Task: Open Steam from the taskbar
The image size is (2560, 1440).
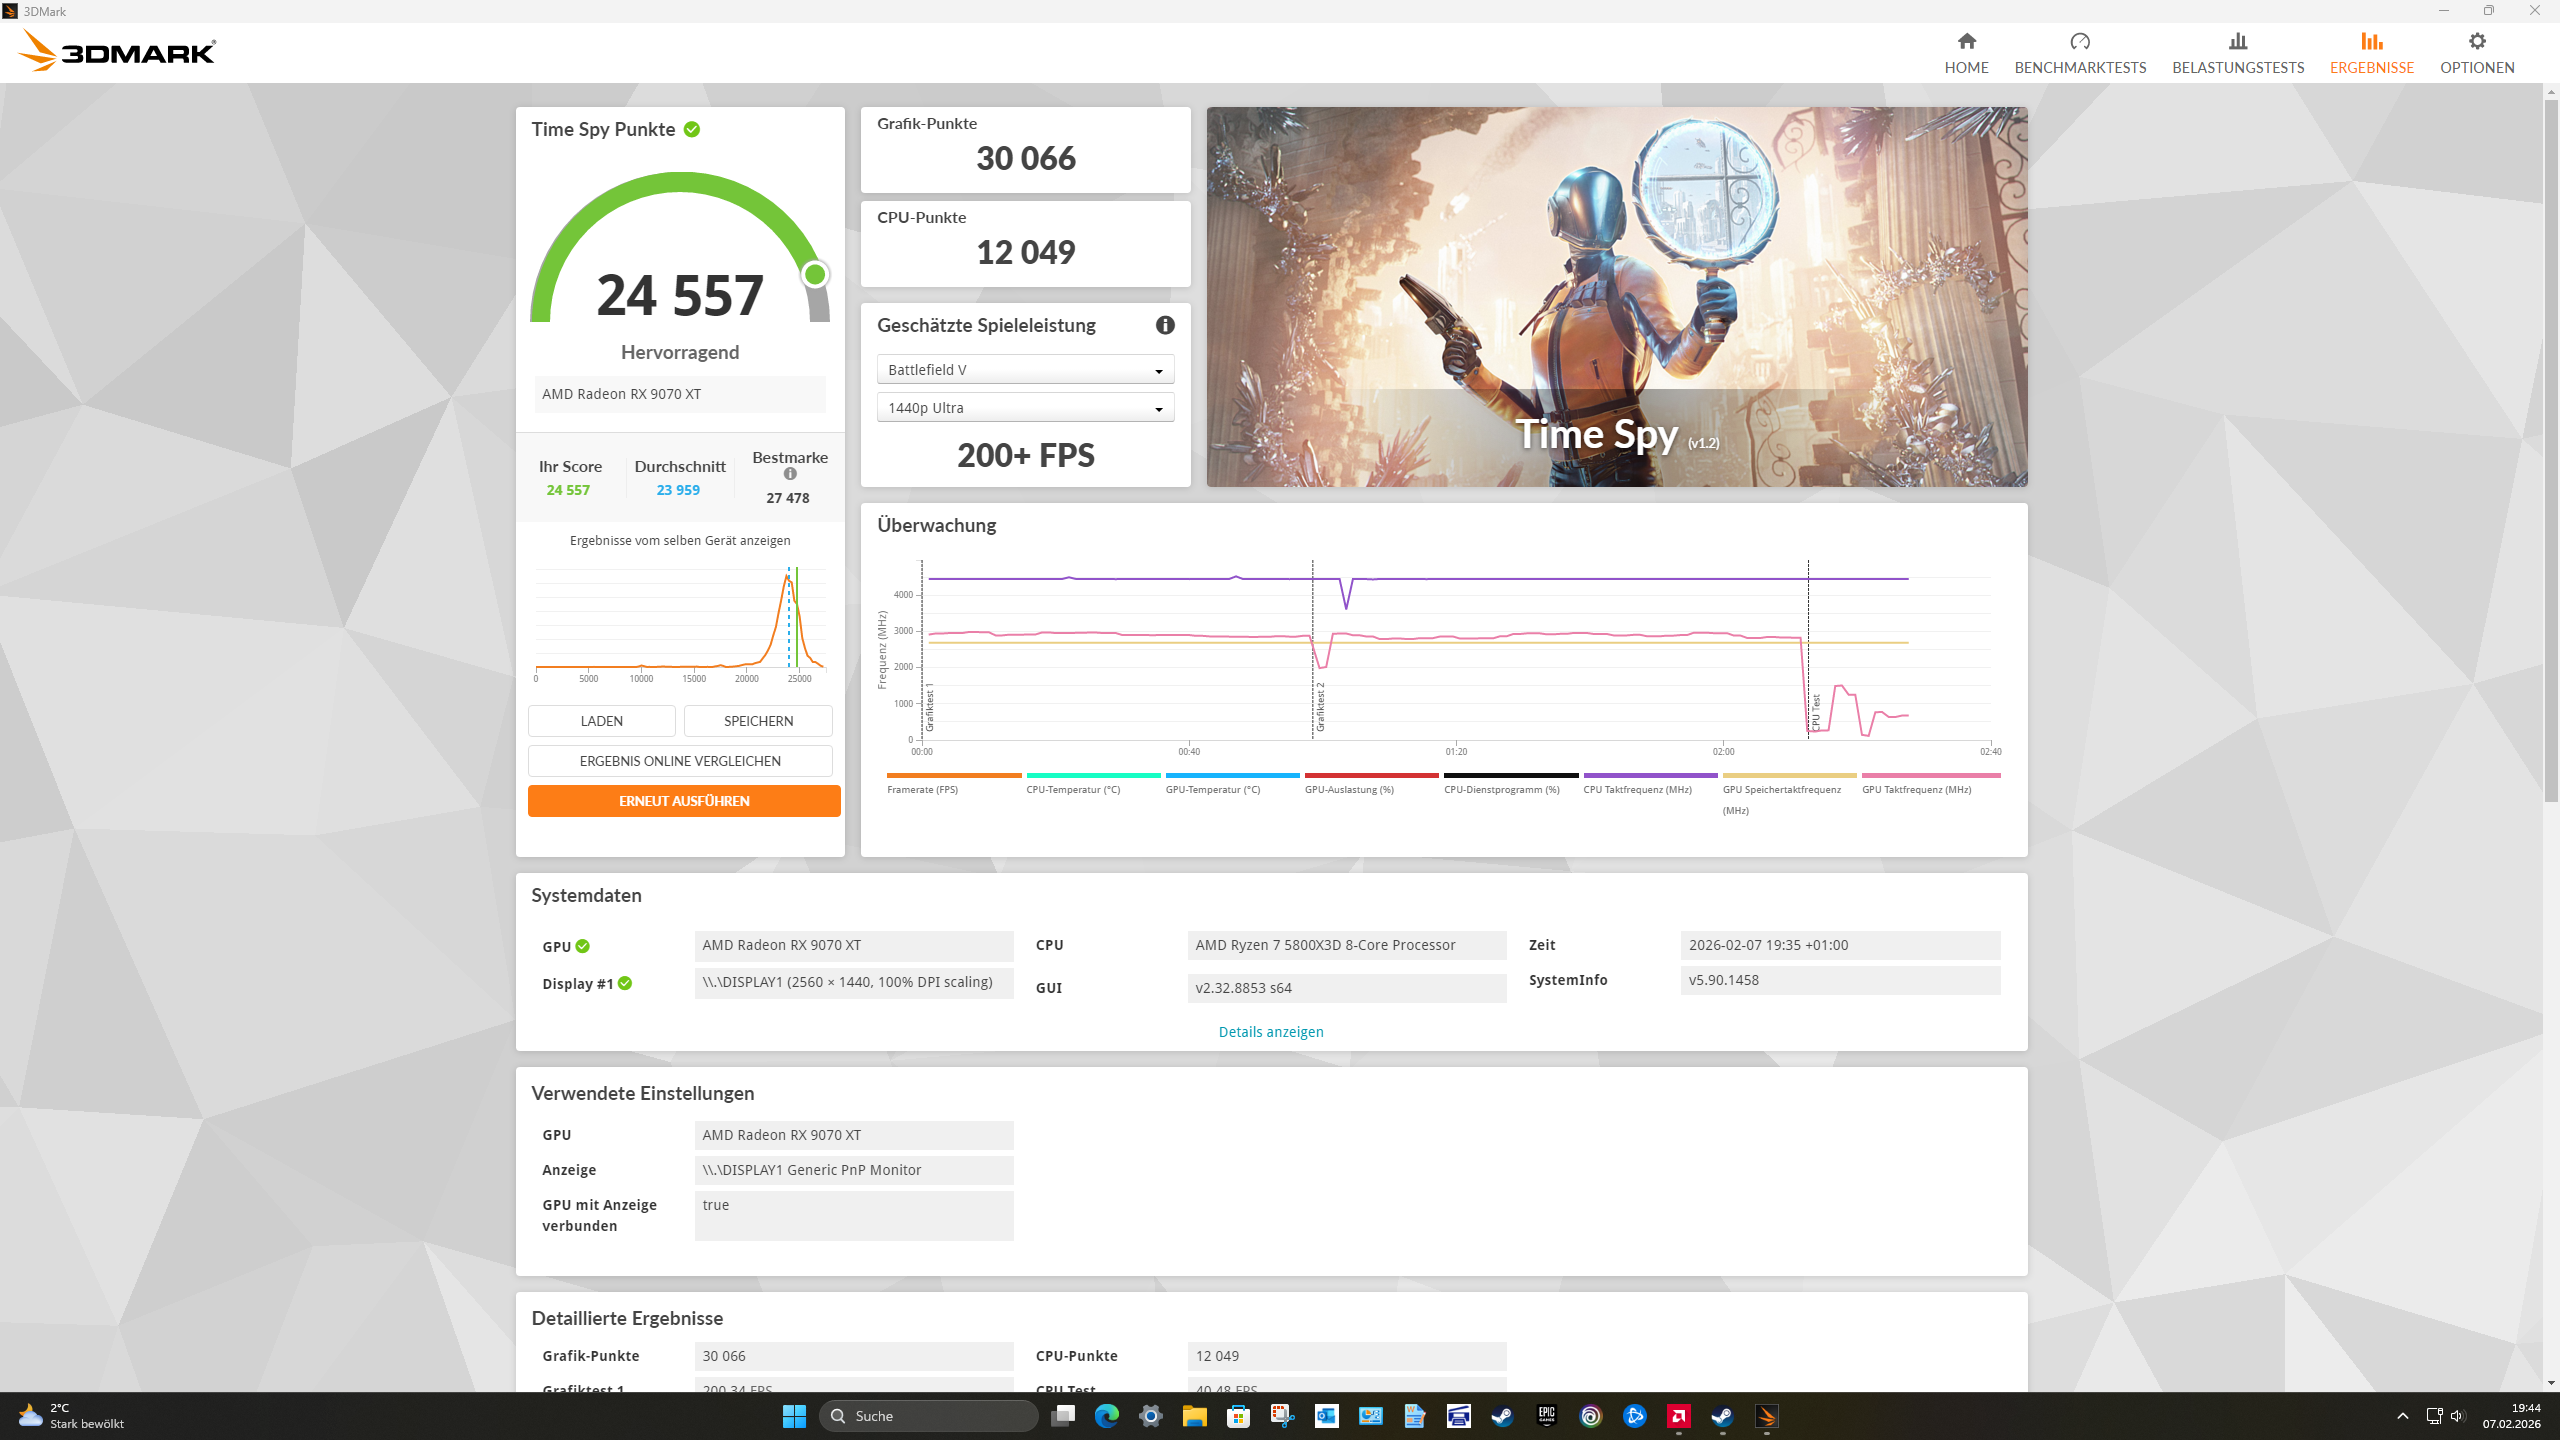Action: [1499, 1416]
